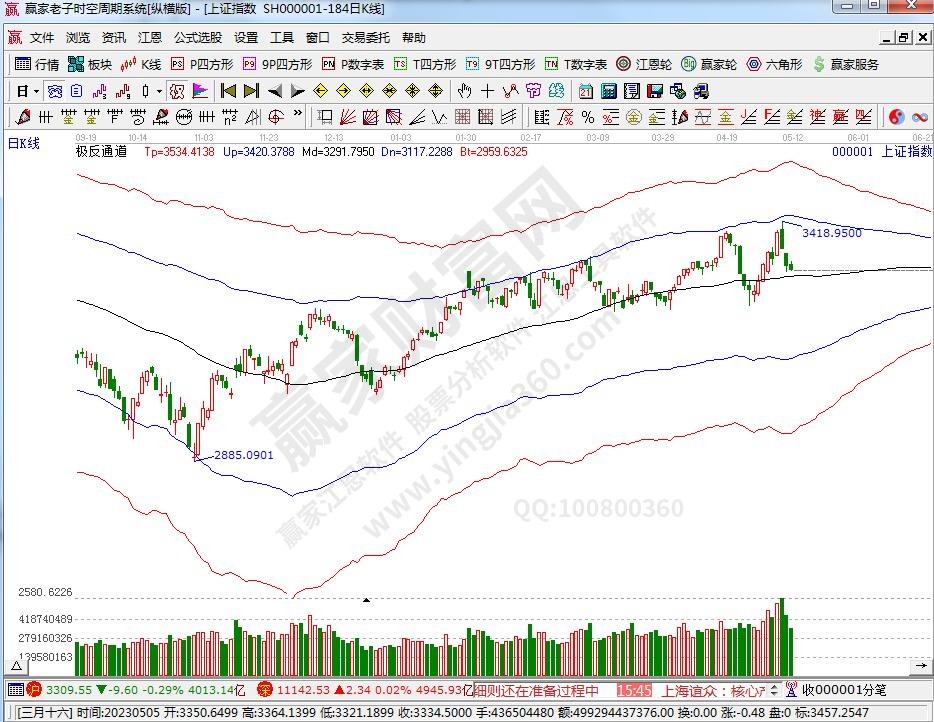Open the 公式选股 menu
934x722 pixels.
click(x=197, y=38)
